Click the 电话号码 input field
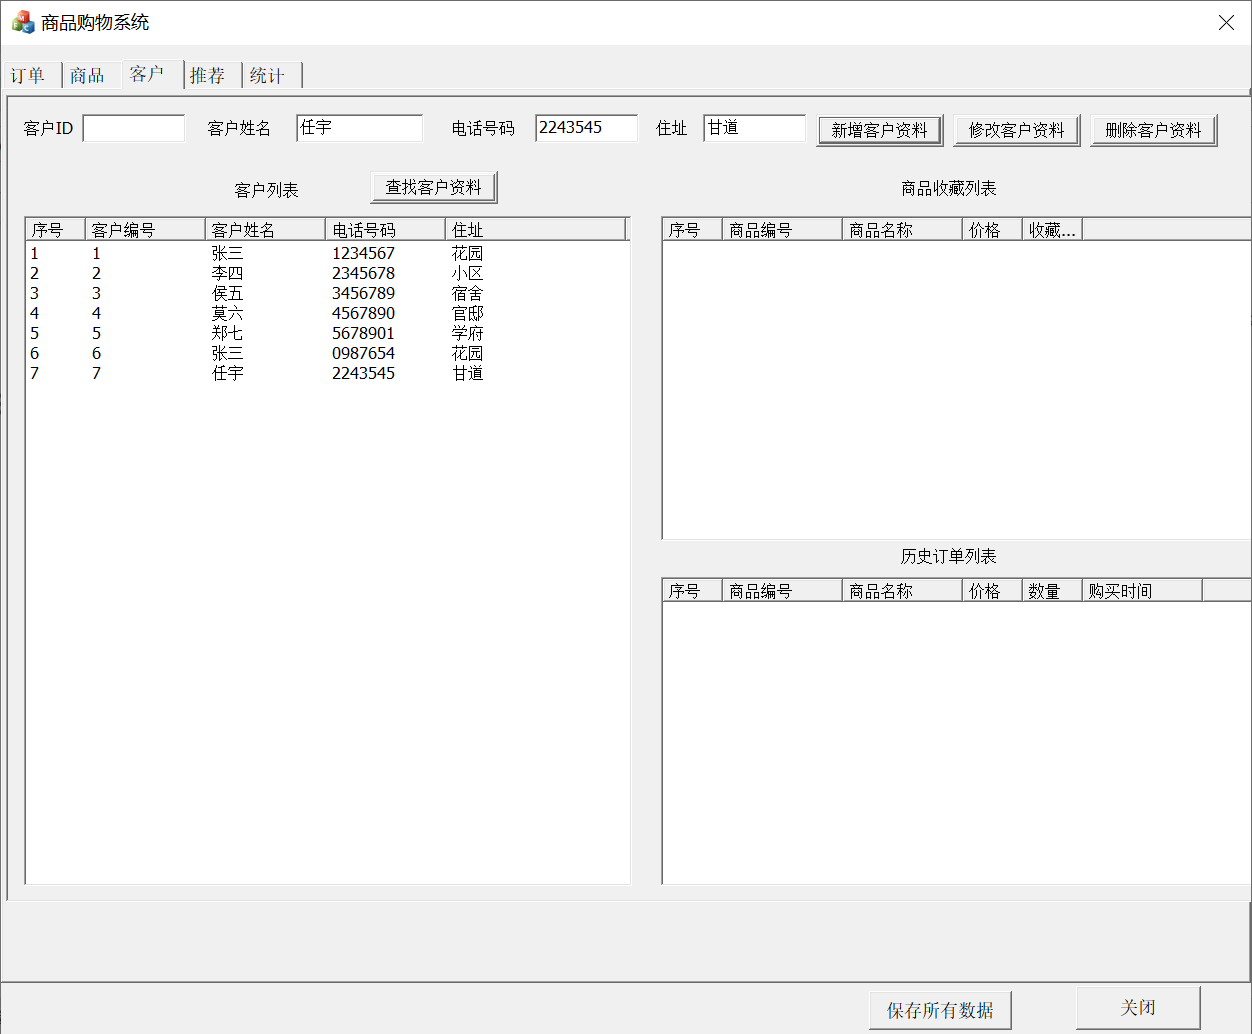Image resolution: width=1252 pixels, height=1034 pixels. [586, 128]
